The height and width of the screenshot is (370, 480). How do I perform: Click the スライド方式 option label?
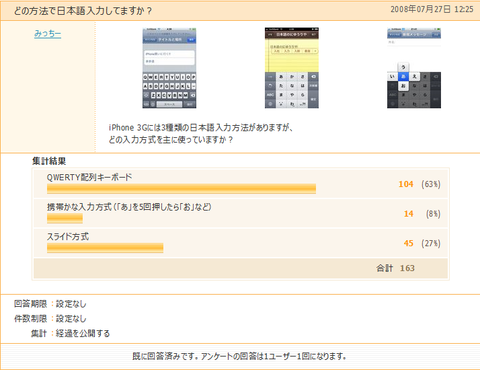(x=68, y=237)
